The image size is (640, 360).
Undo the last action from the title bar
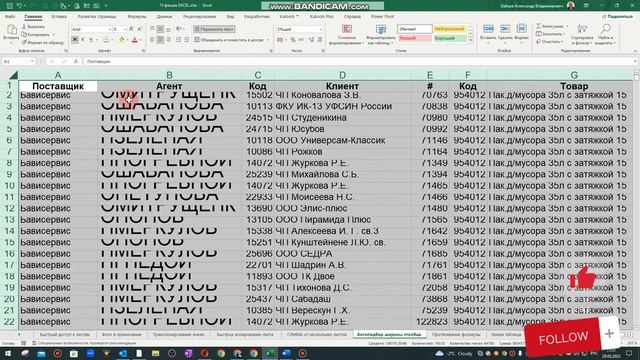click(x=19, y=6)
